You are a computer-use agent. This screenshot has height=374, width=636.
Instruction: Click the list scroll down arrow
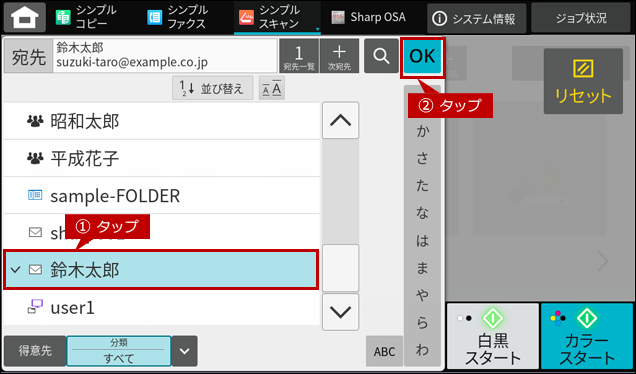coord(341,312)
